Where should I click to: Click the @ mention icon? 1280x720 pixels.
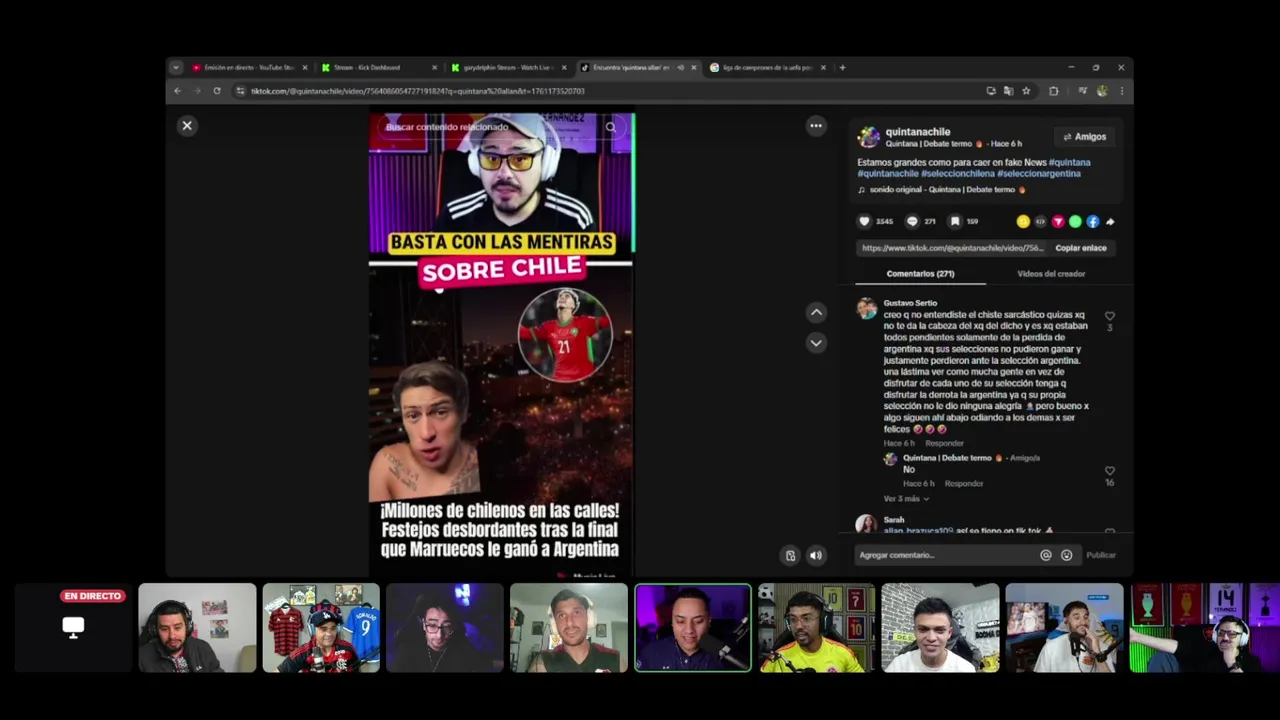point(1046,555)
